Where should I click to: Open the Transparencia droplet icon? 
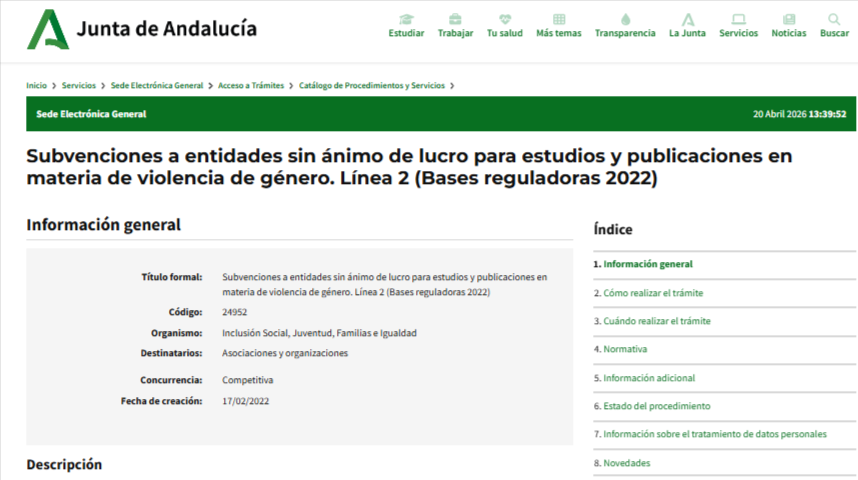625,20
